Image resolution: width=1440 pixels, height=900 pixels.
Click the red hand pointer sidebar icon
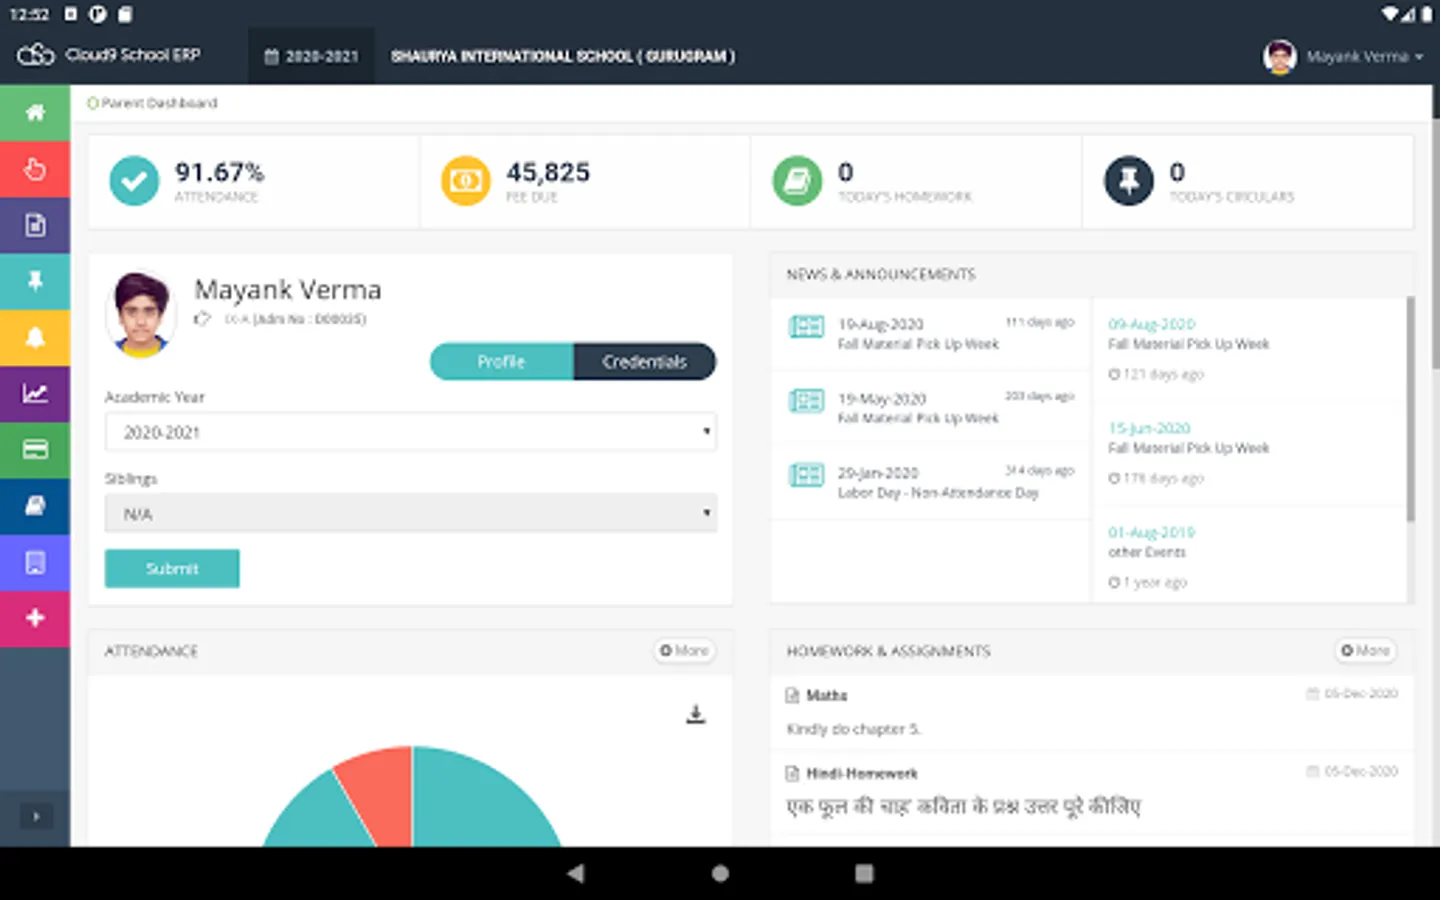[35, 169]
